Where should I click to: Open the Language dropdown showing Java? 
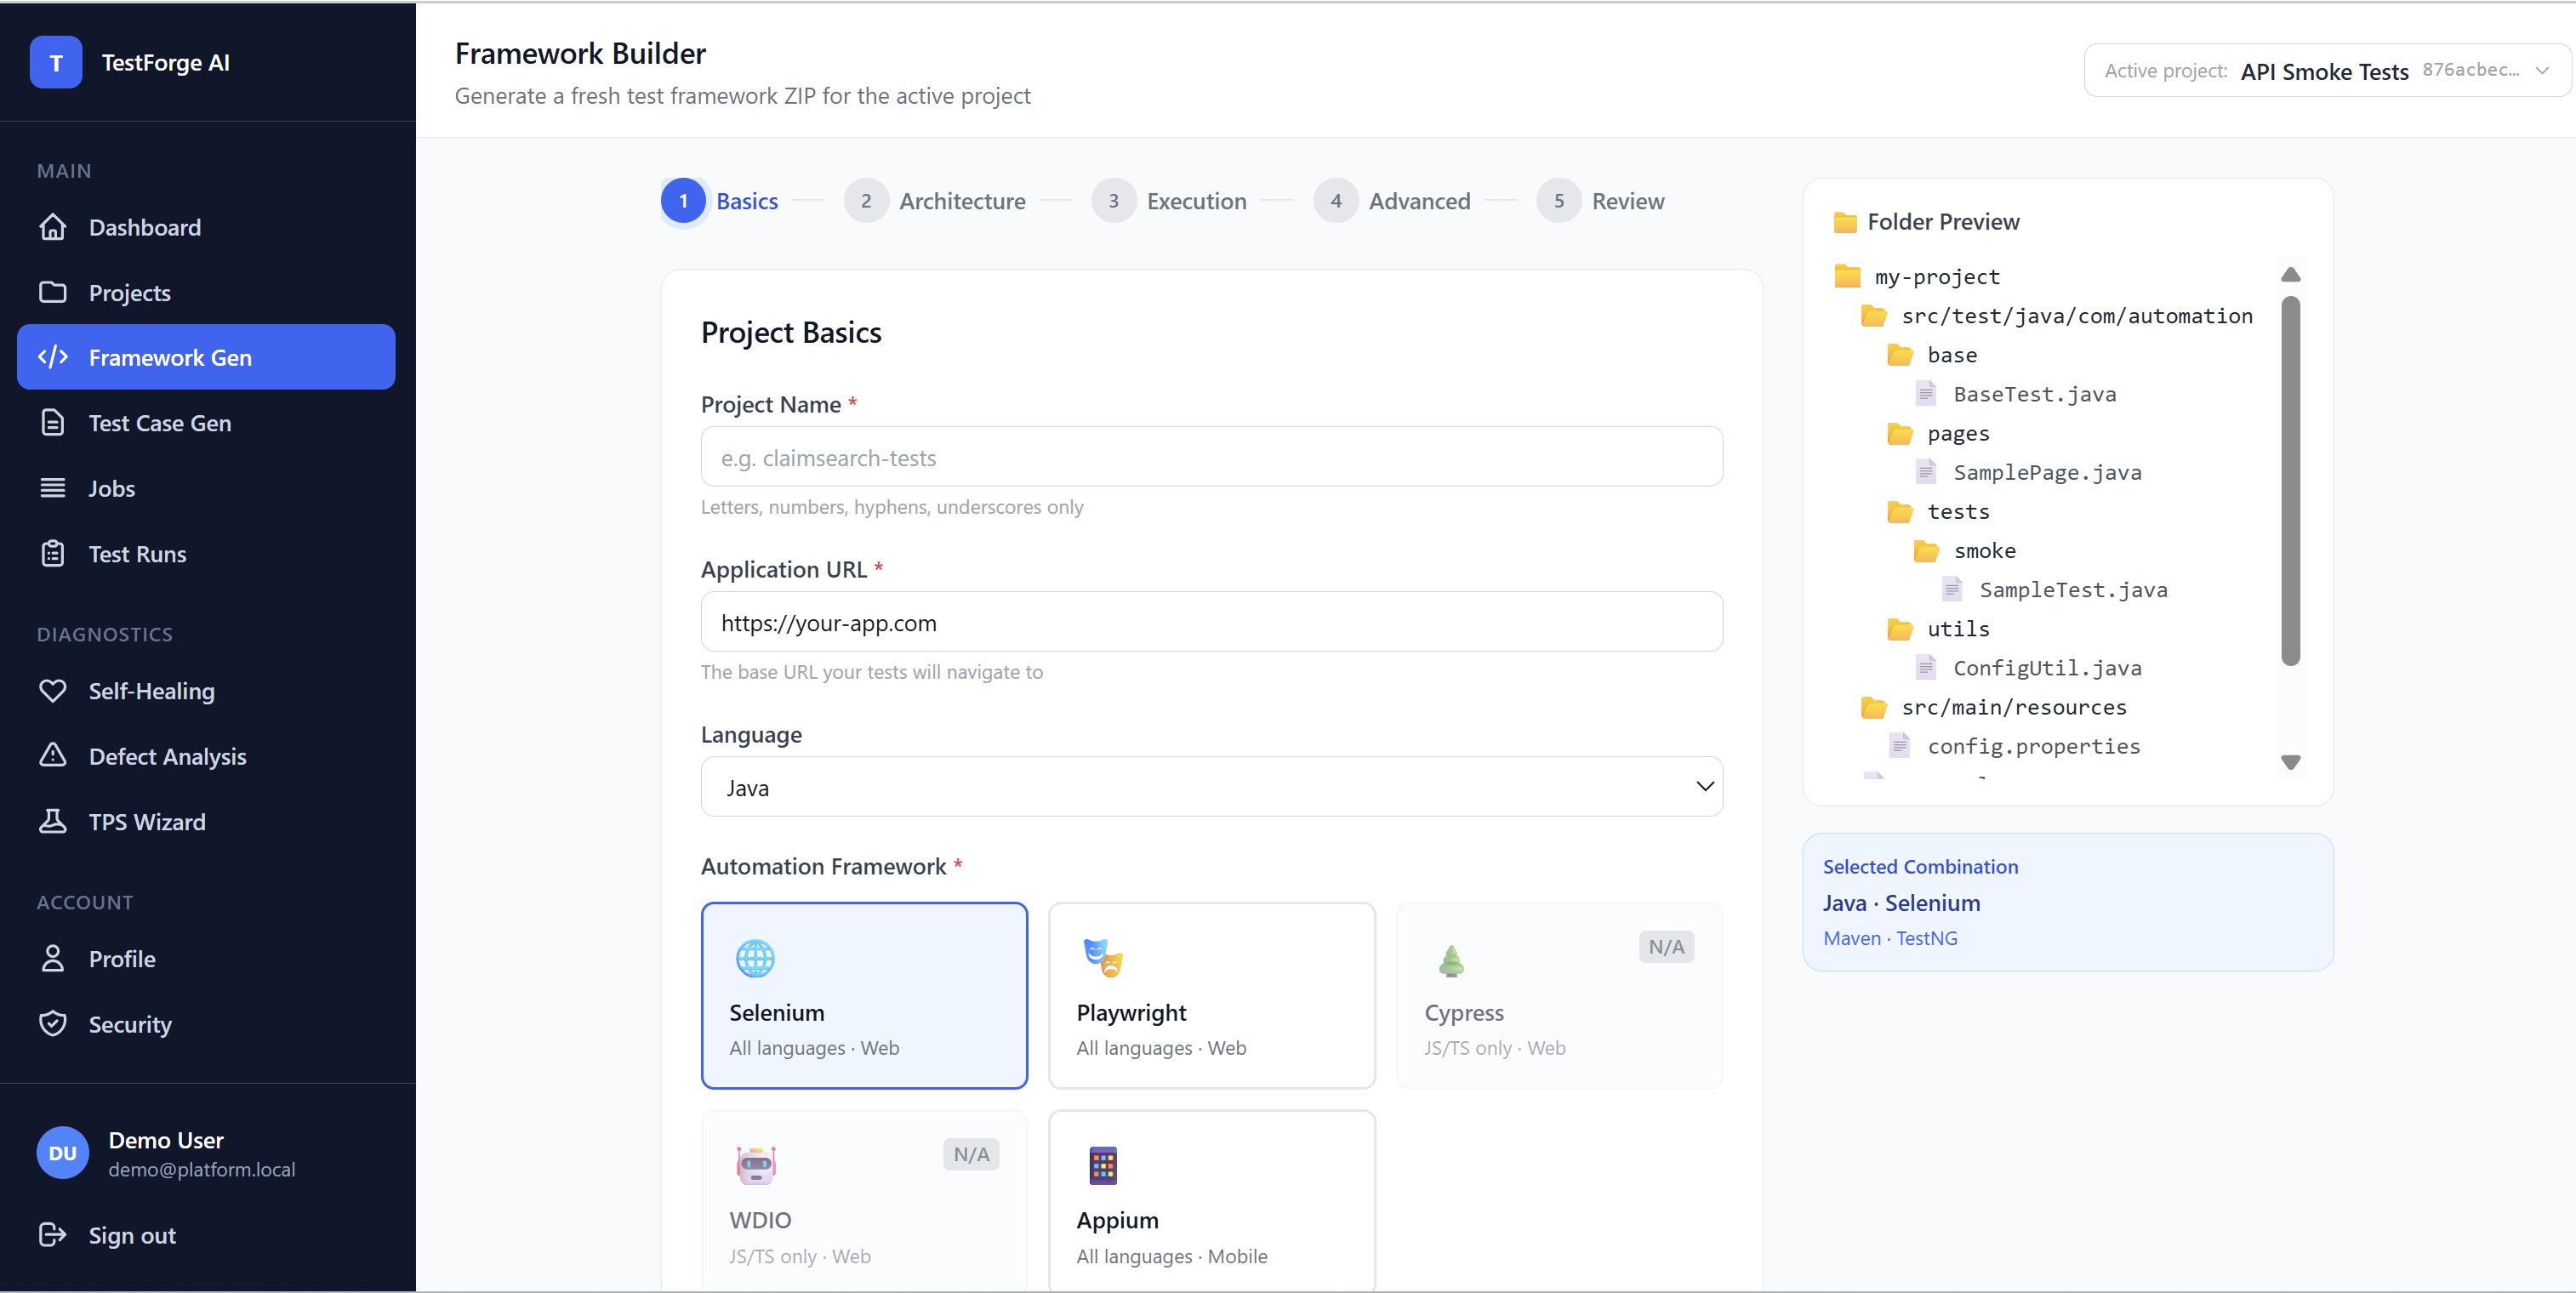click(x=1212, y=787)
